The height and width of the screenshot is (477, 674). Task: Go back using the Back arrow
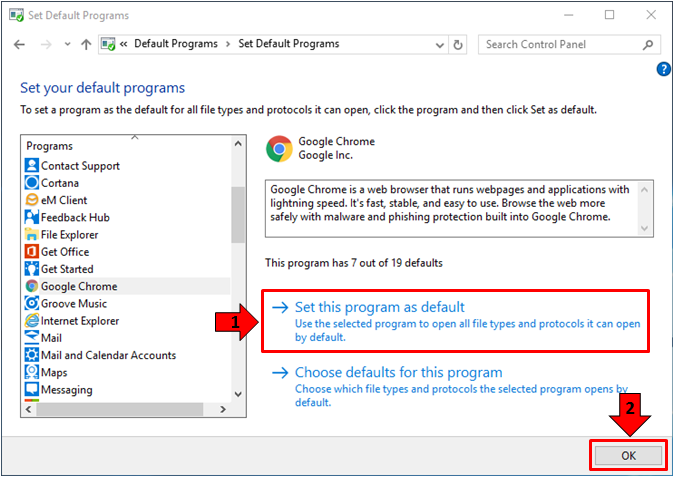coord(19,45)
